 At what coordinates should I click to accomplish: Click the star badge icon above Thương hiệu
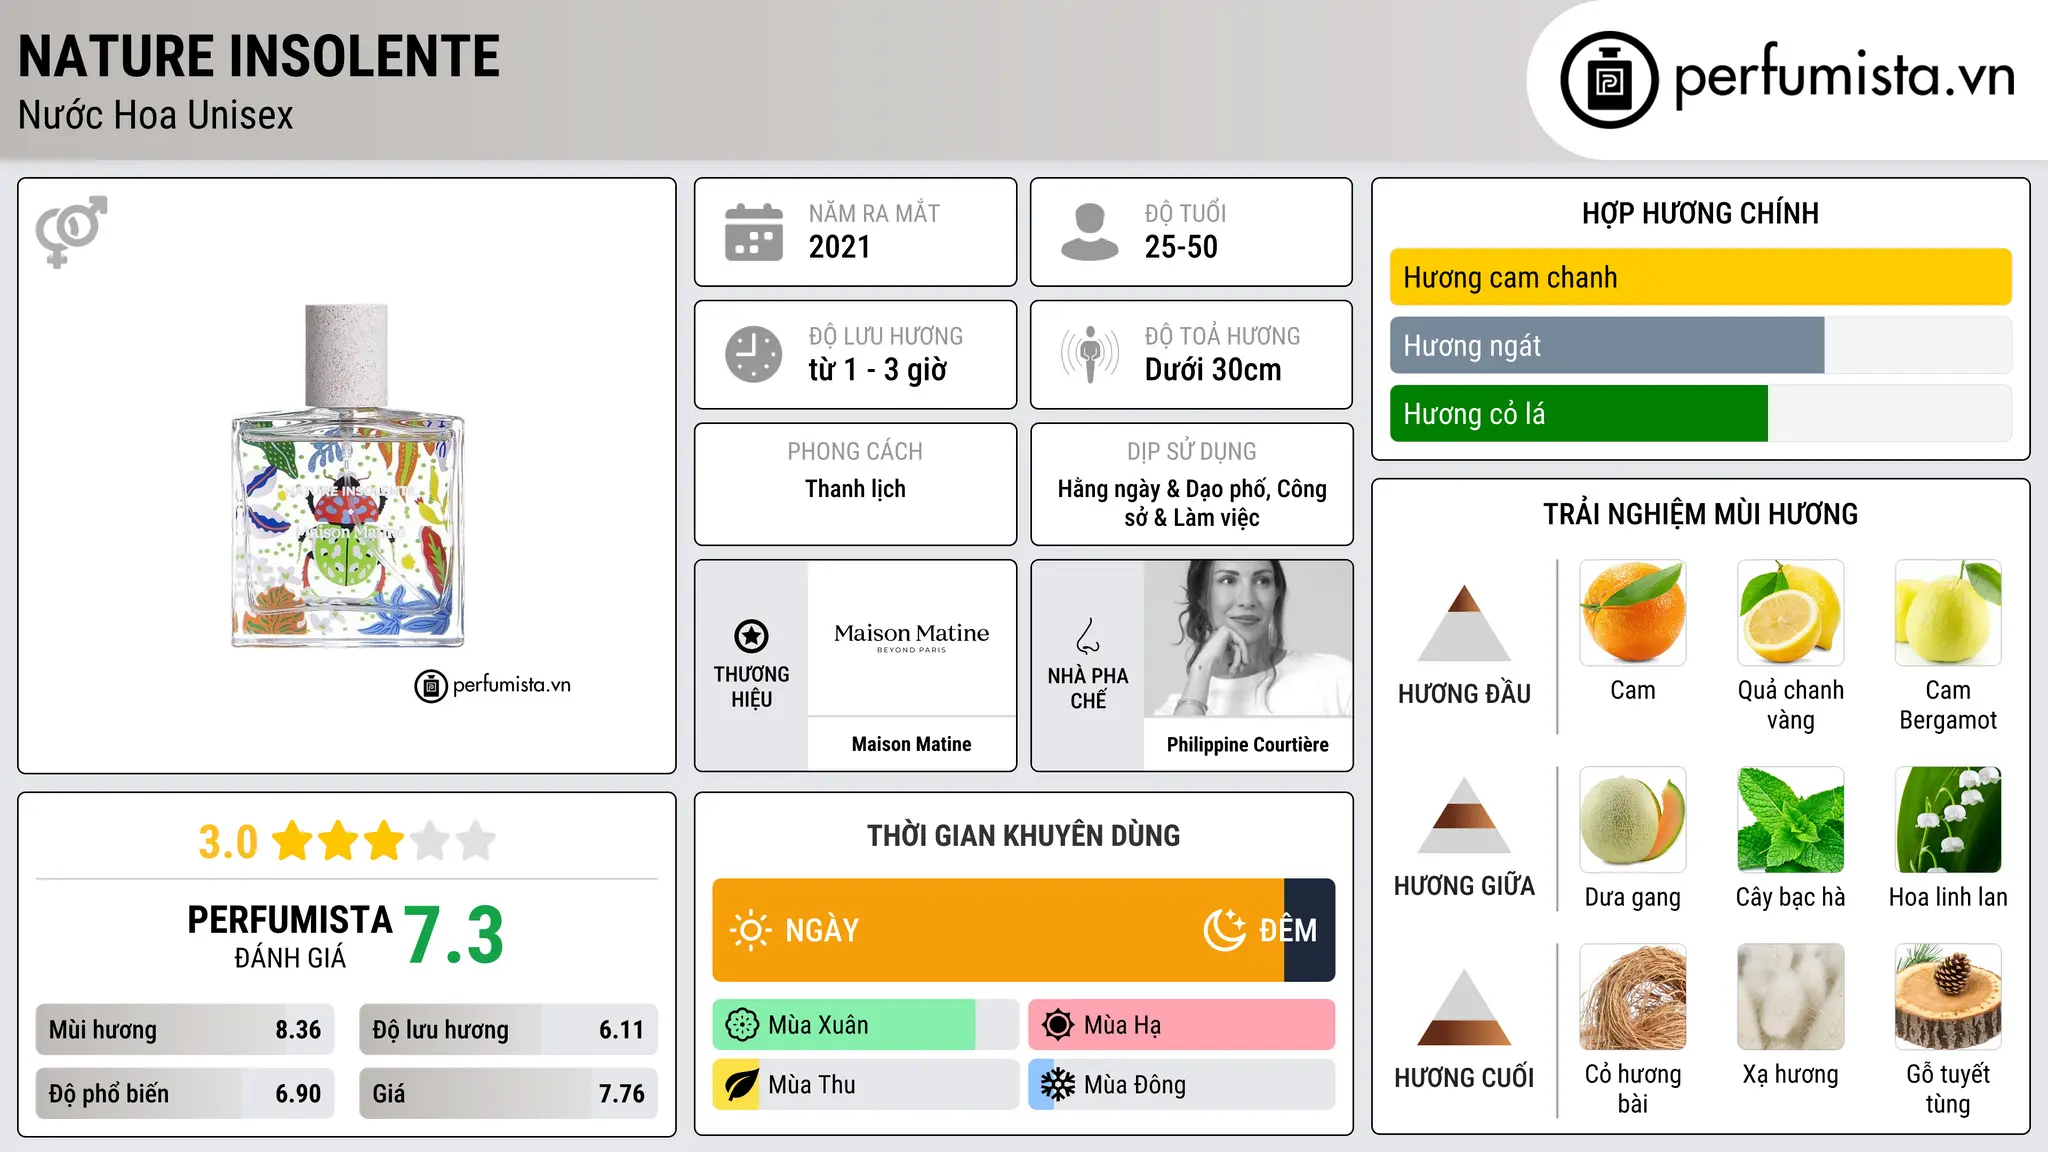click(751, 636)
